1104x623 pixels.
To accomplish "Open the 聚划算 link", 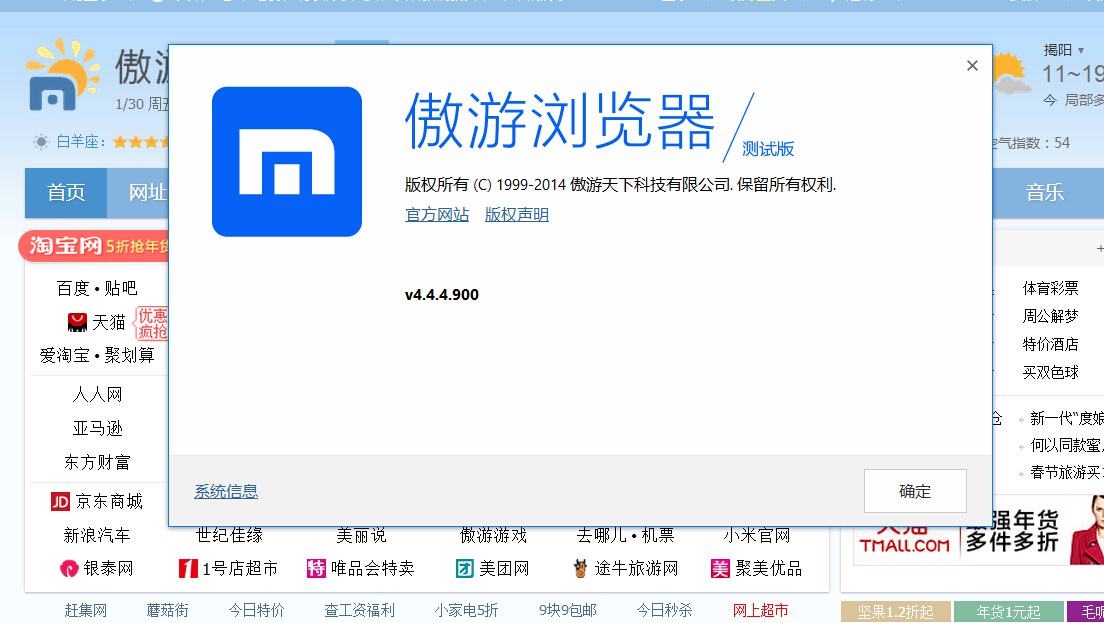I will point(130,355).
